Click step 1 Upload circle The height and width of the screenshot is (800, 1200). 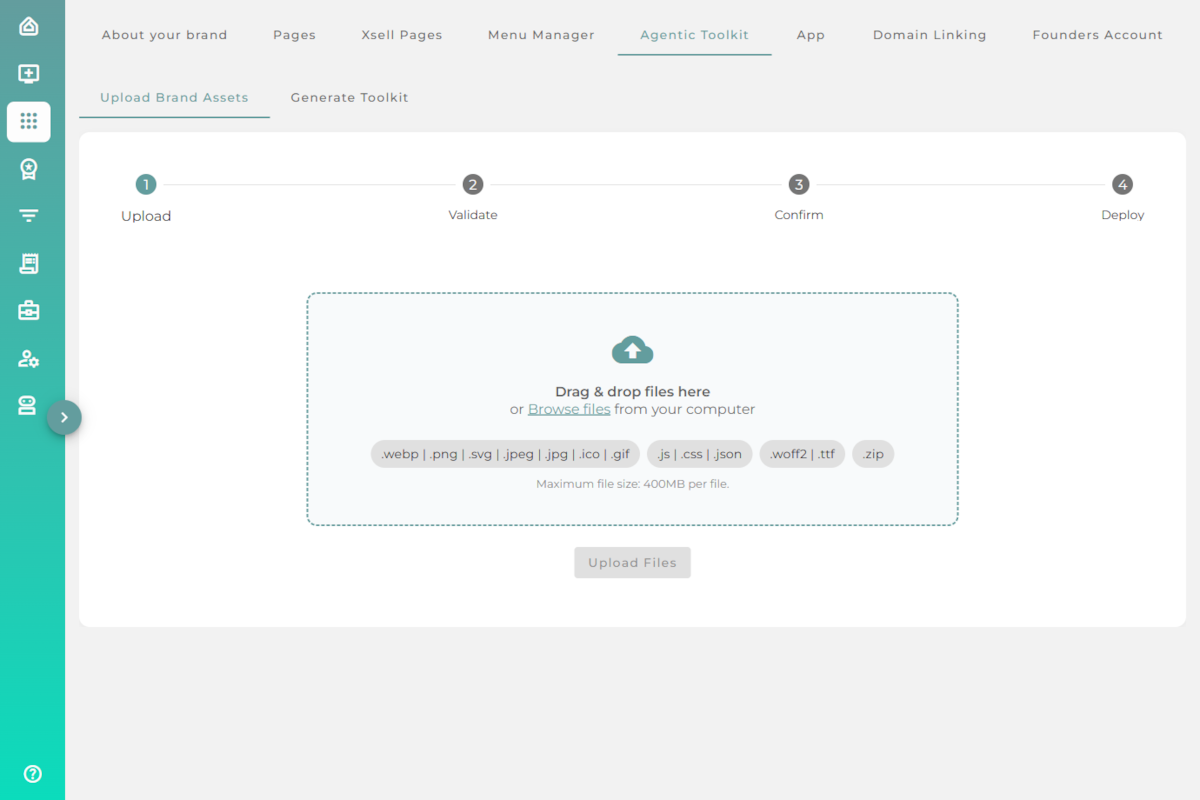click(x=146, y=184)
